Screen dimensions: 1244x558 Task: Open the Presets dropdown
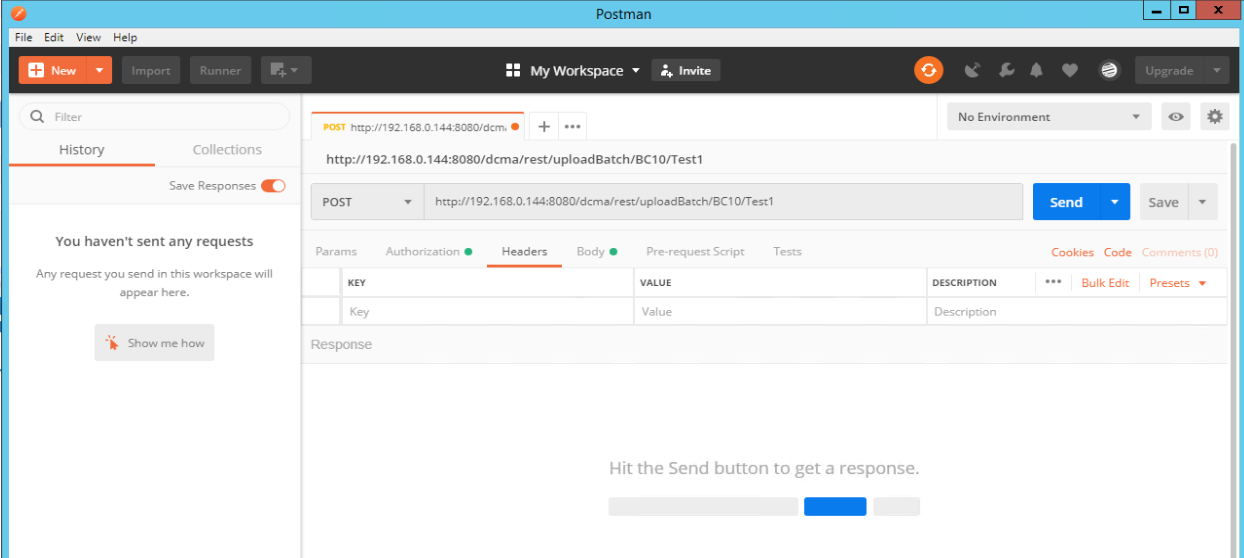point(1178,283)
